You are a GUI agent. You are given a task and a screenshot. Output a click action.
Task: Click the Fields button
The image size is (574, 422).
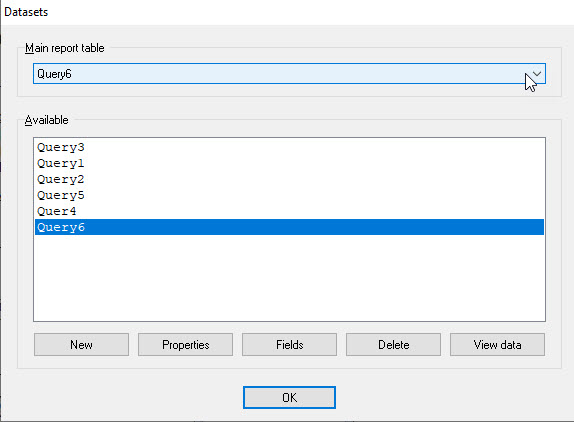coord(289,344)
